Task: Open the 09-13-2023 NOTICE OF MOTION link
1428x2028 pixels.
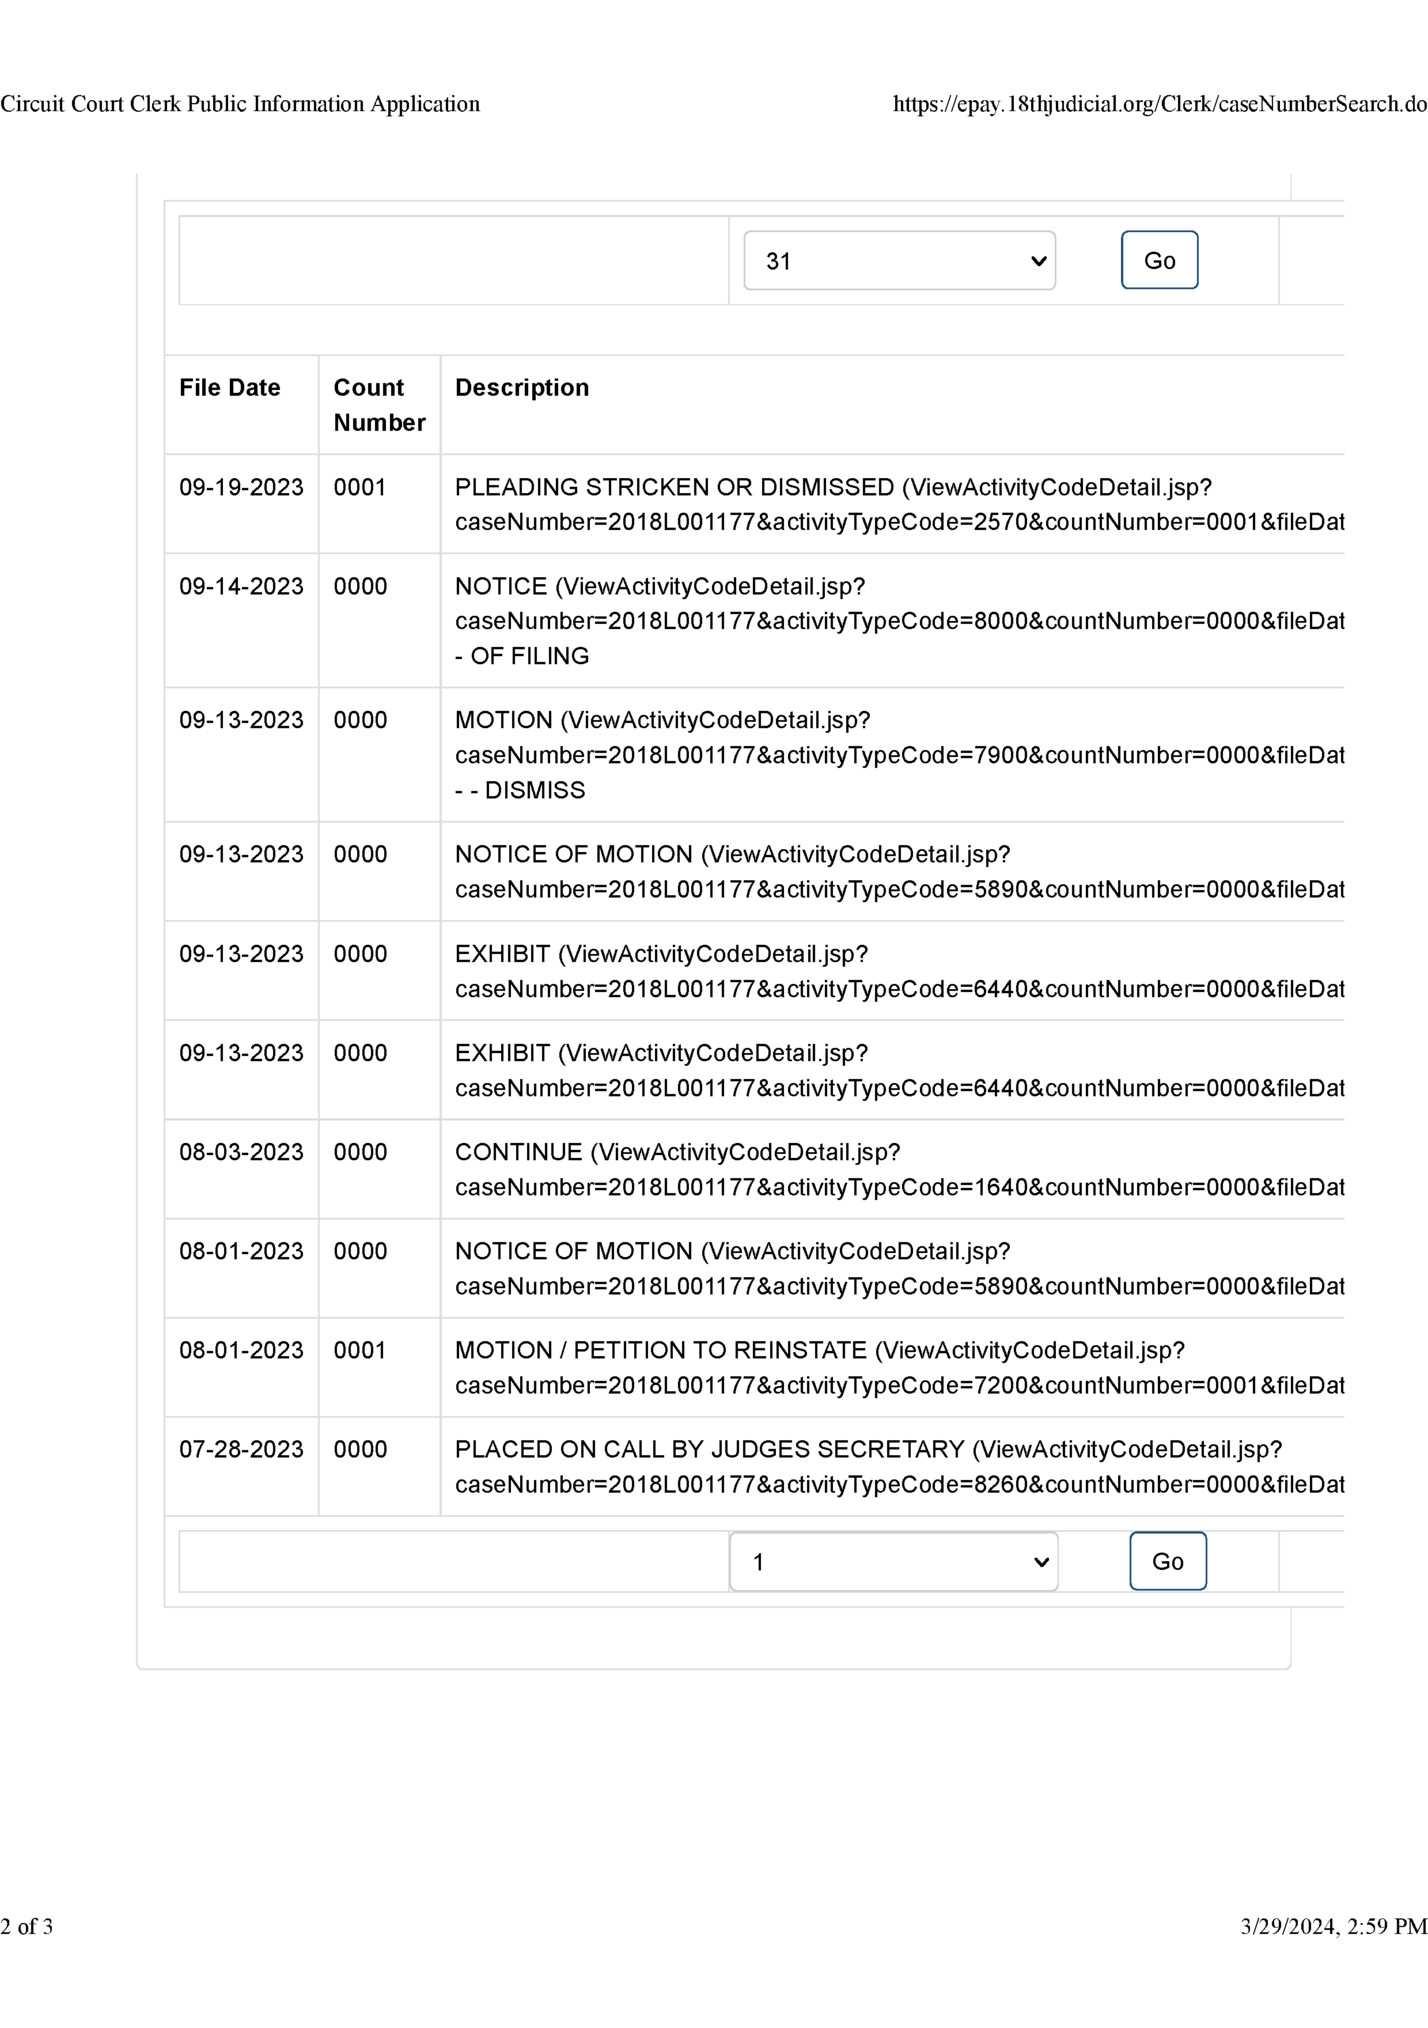Action: (x=899, y=871)
